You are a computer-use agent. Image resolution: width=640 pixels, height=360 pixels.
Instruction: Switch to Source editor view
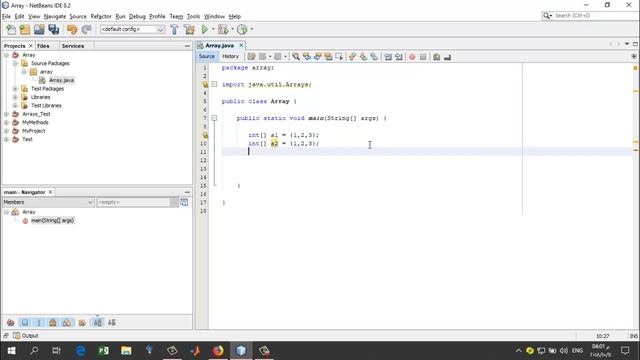pyautogui.click(x=207, y=57)
